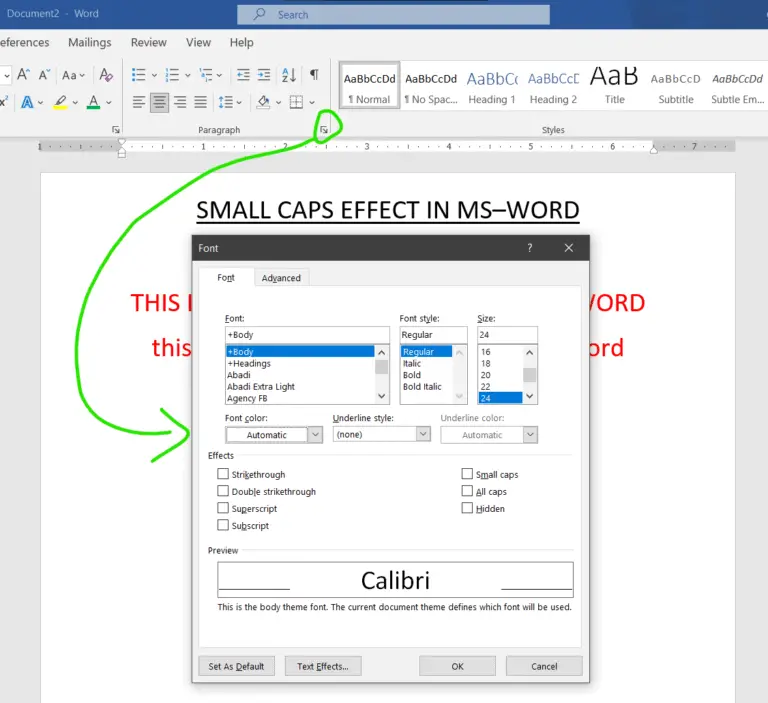
Task: Click the Clear All Formatting icon
Action: coord(106,75)
